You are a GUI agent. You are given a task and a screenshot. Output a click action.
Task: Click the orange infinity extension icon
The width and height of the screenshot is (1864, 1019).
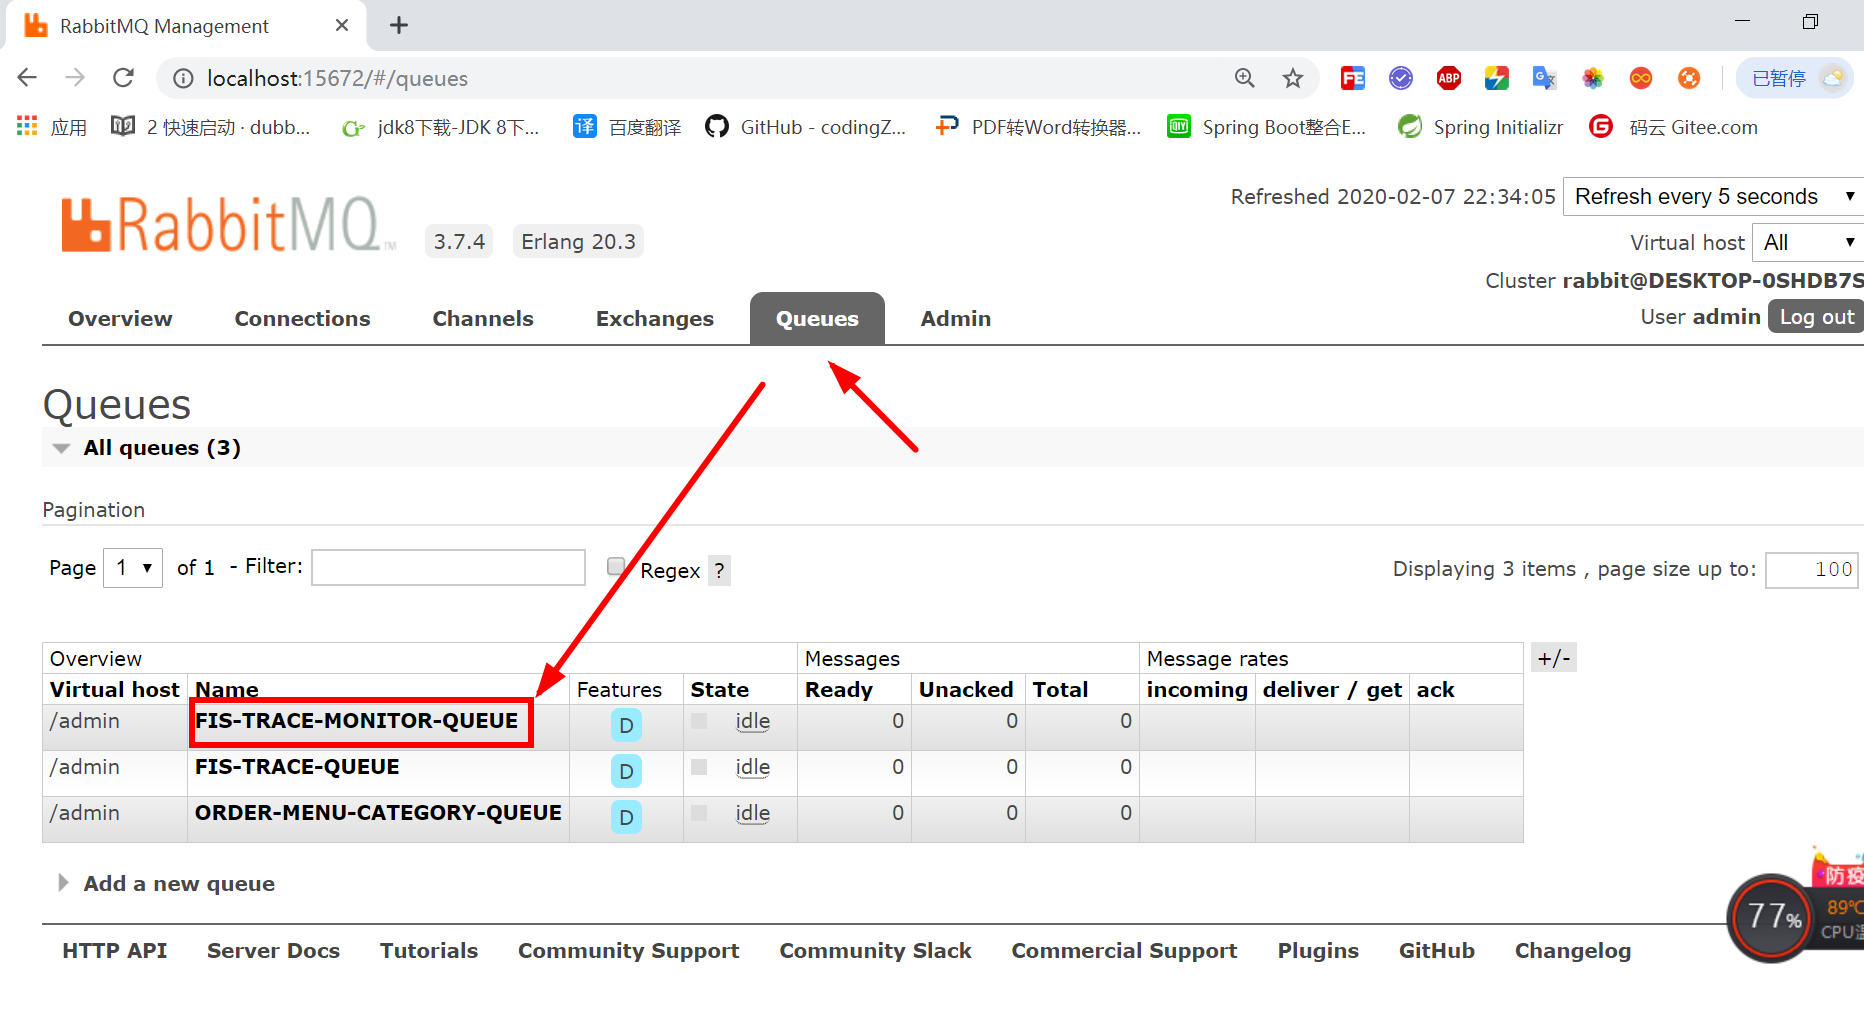pos(1641,78)
